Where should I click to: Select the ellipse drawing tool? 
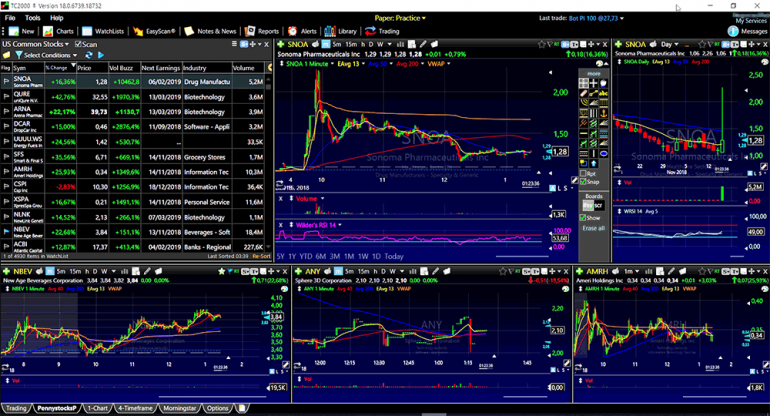[604, 154]
